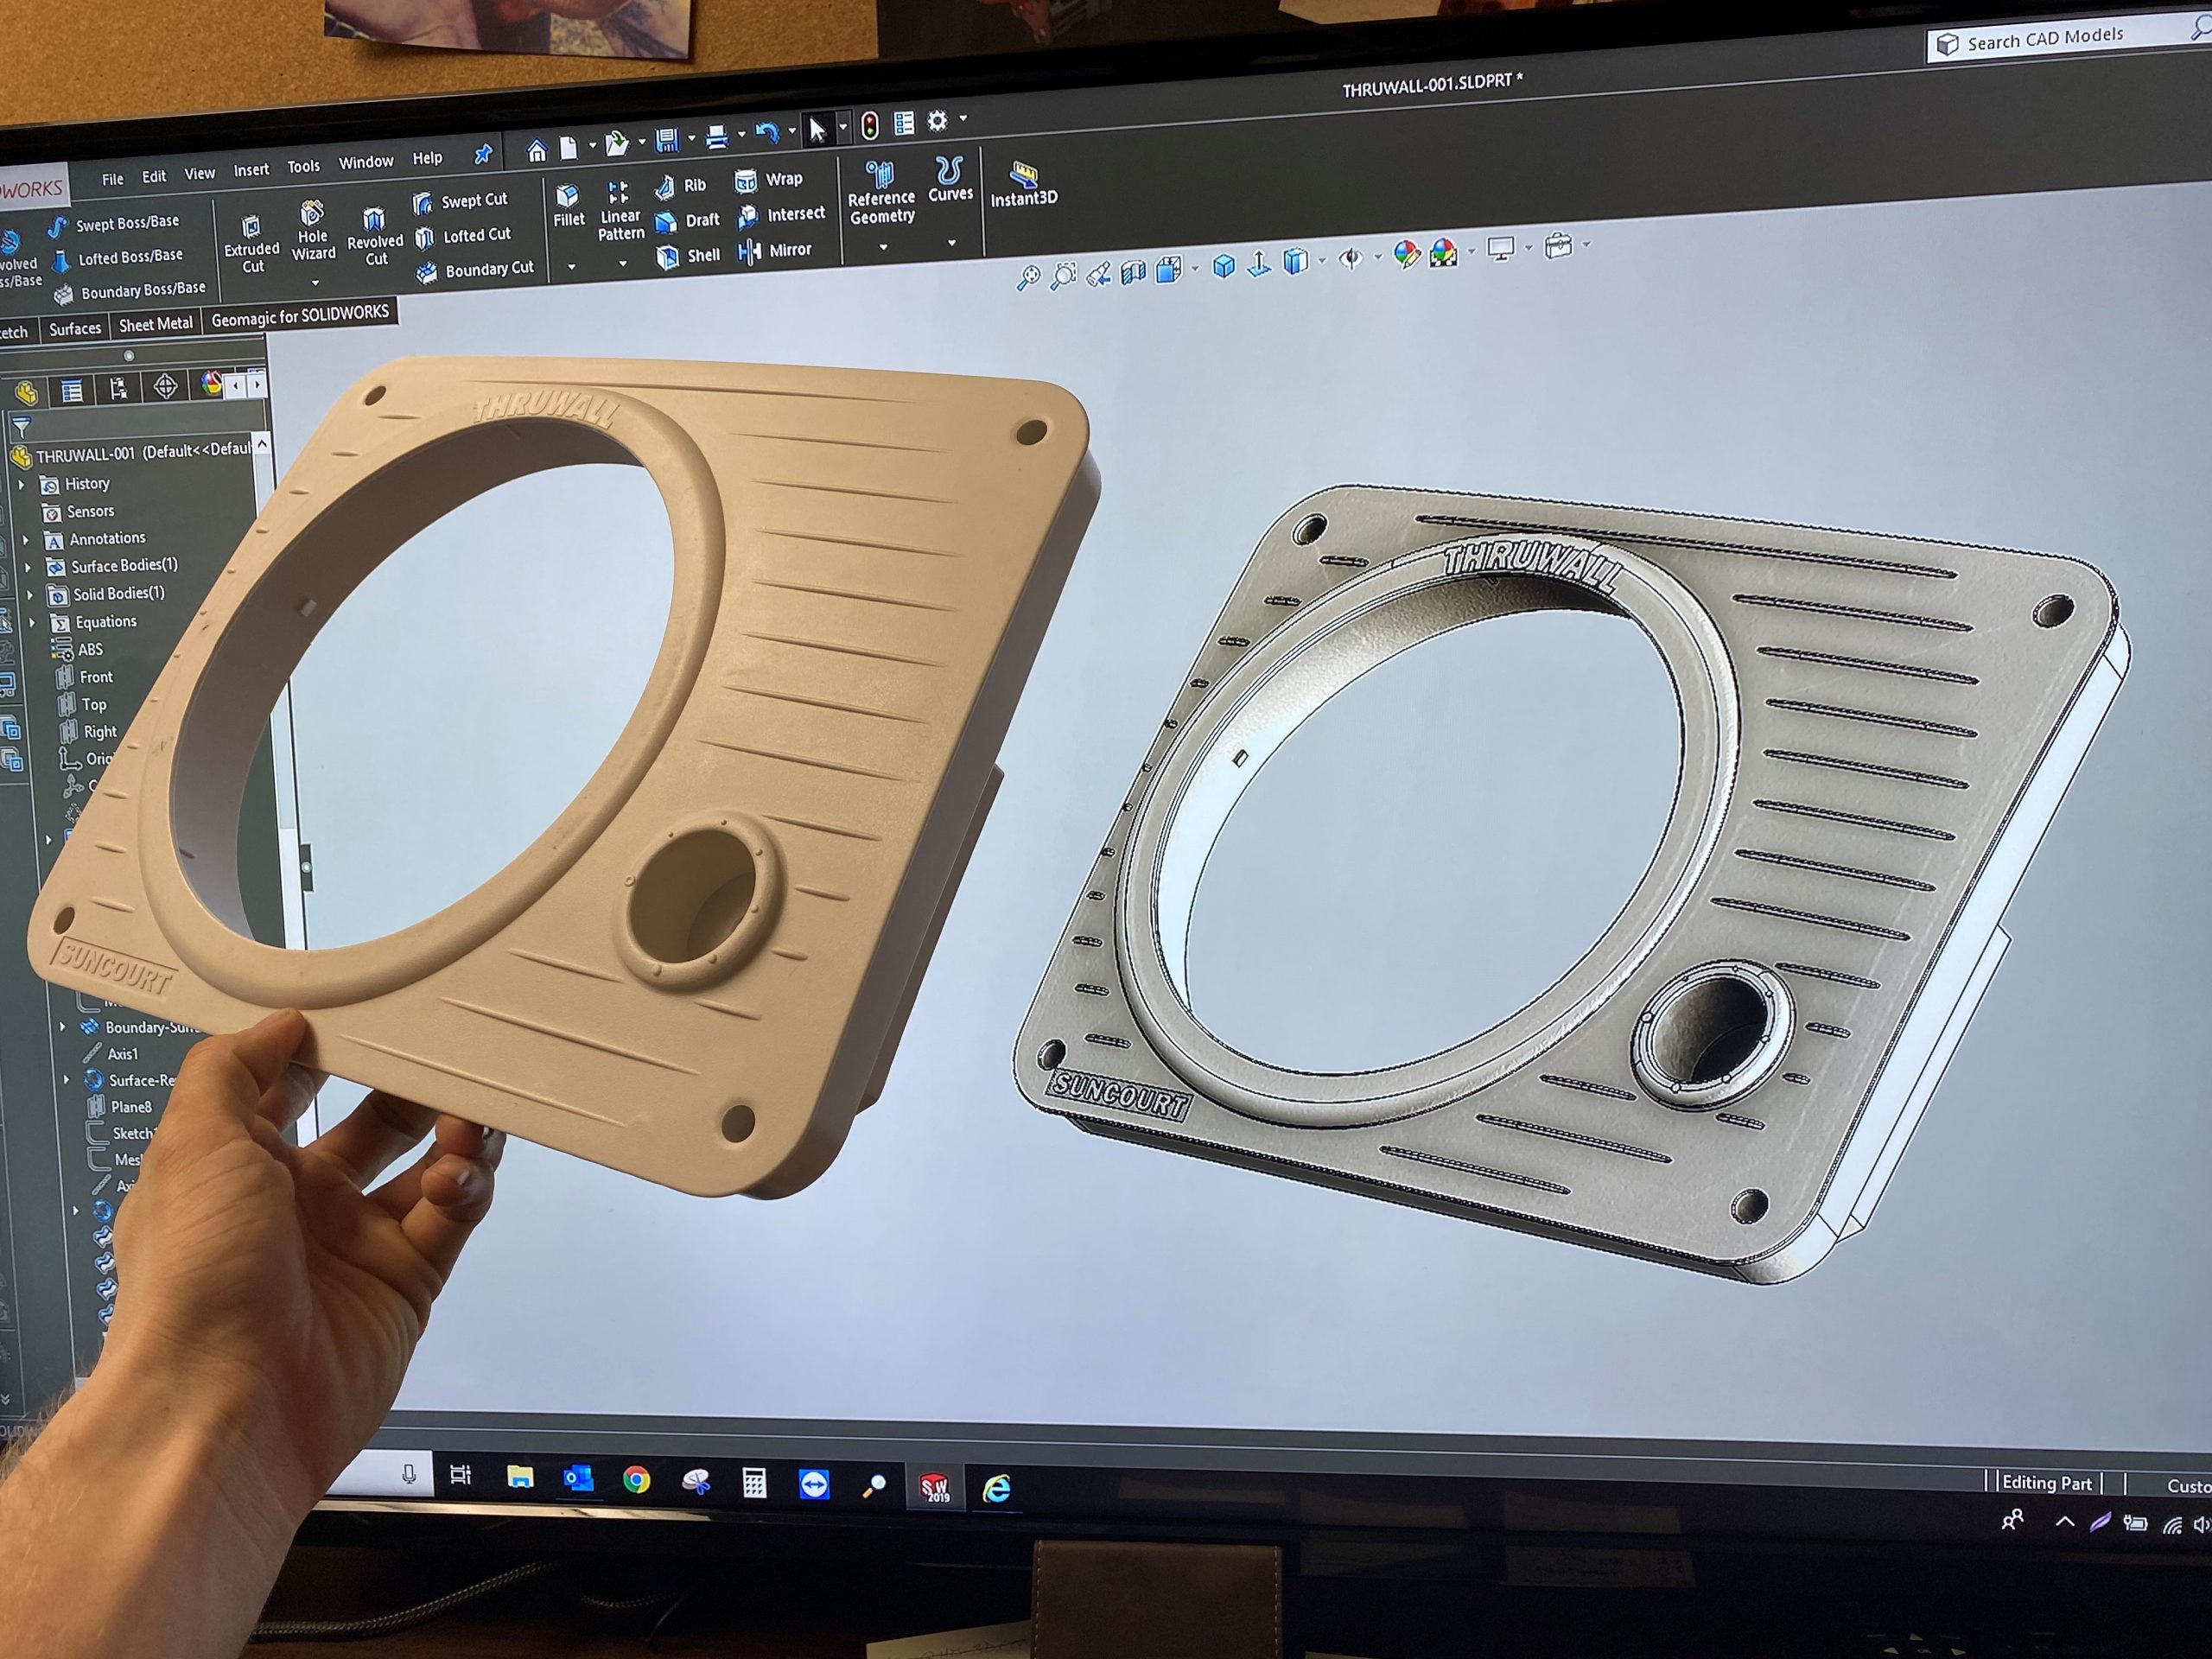Image resolution: width=2212 pixels, height=1659 pixels.
Task: Expand the Solid Bodies(1) node
Action: coord(29,595)
